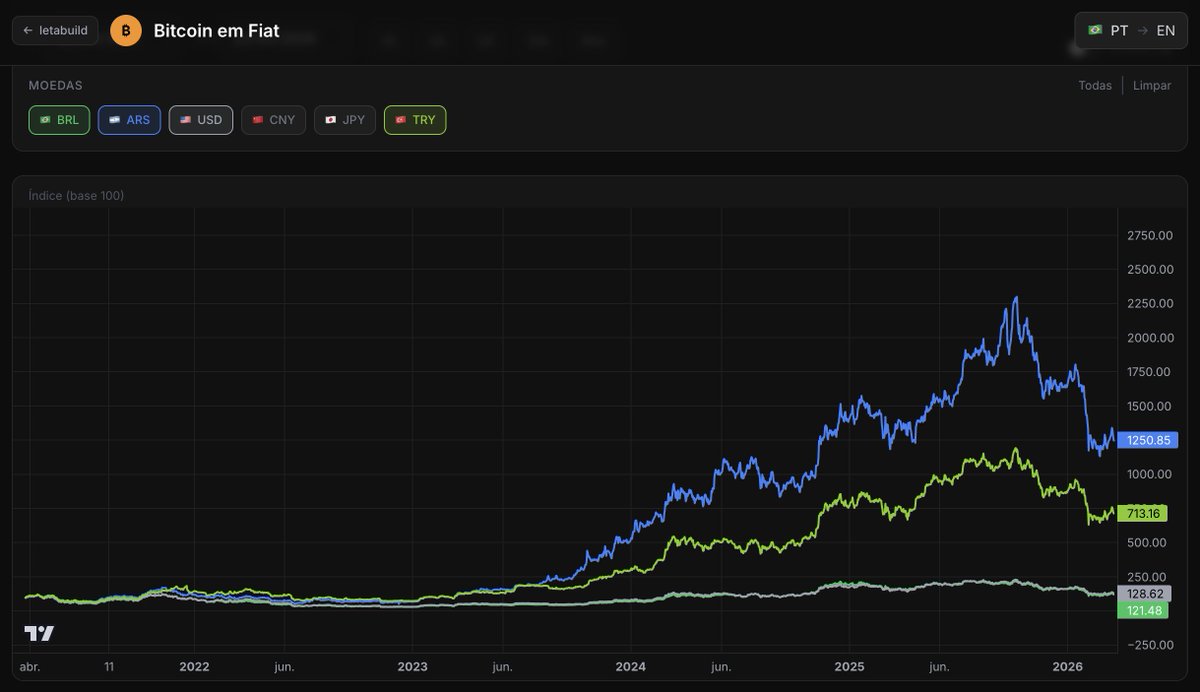Image resolution: width=1200 pixels, height=692 pixels.
Task: Enable the CNY currency chip
Action: tap(273, 120)
